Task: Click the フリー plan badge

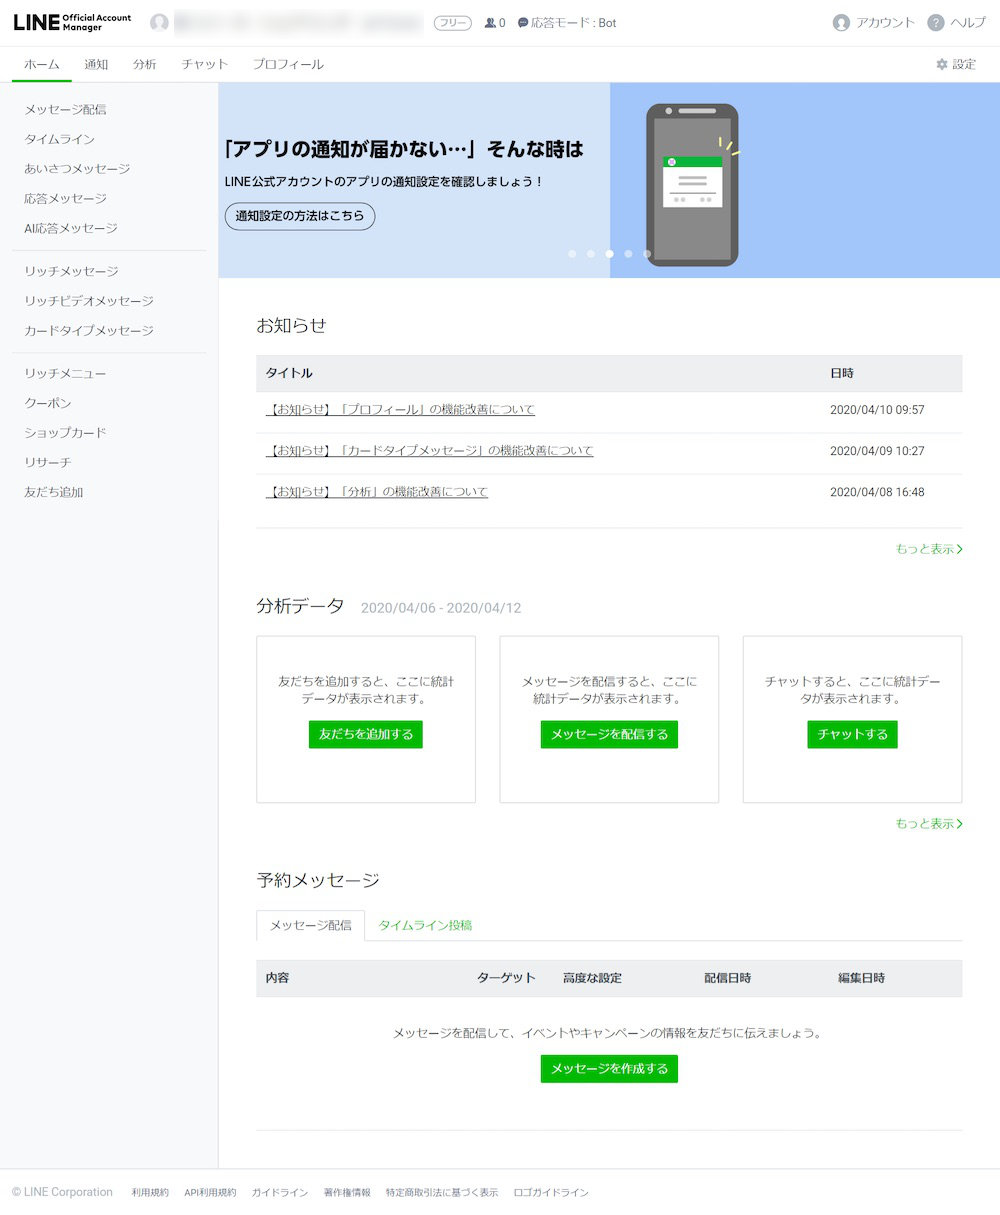Action: [453, 22]
